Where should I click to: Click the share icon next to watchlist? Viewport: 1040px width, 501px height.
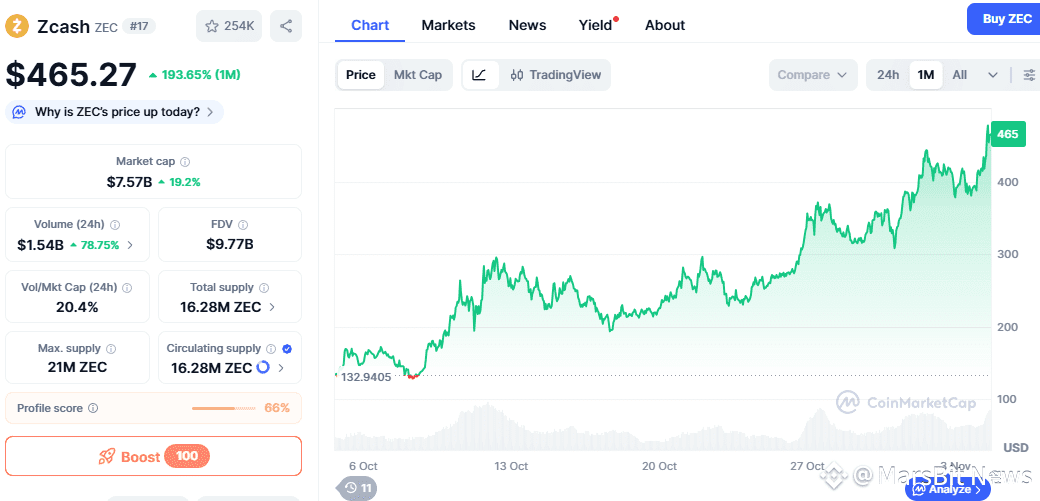(x=286, y=27)
